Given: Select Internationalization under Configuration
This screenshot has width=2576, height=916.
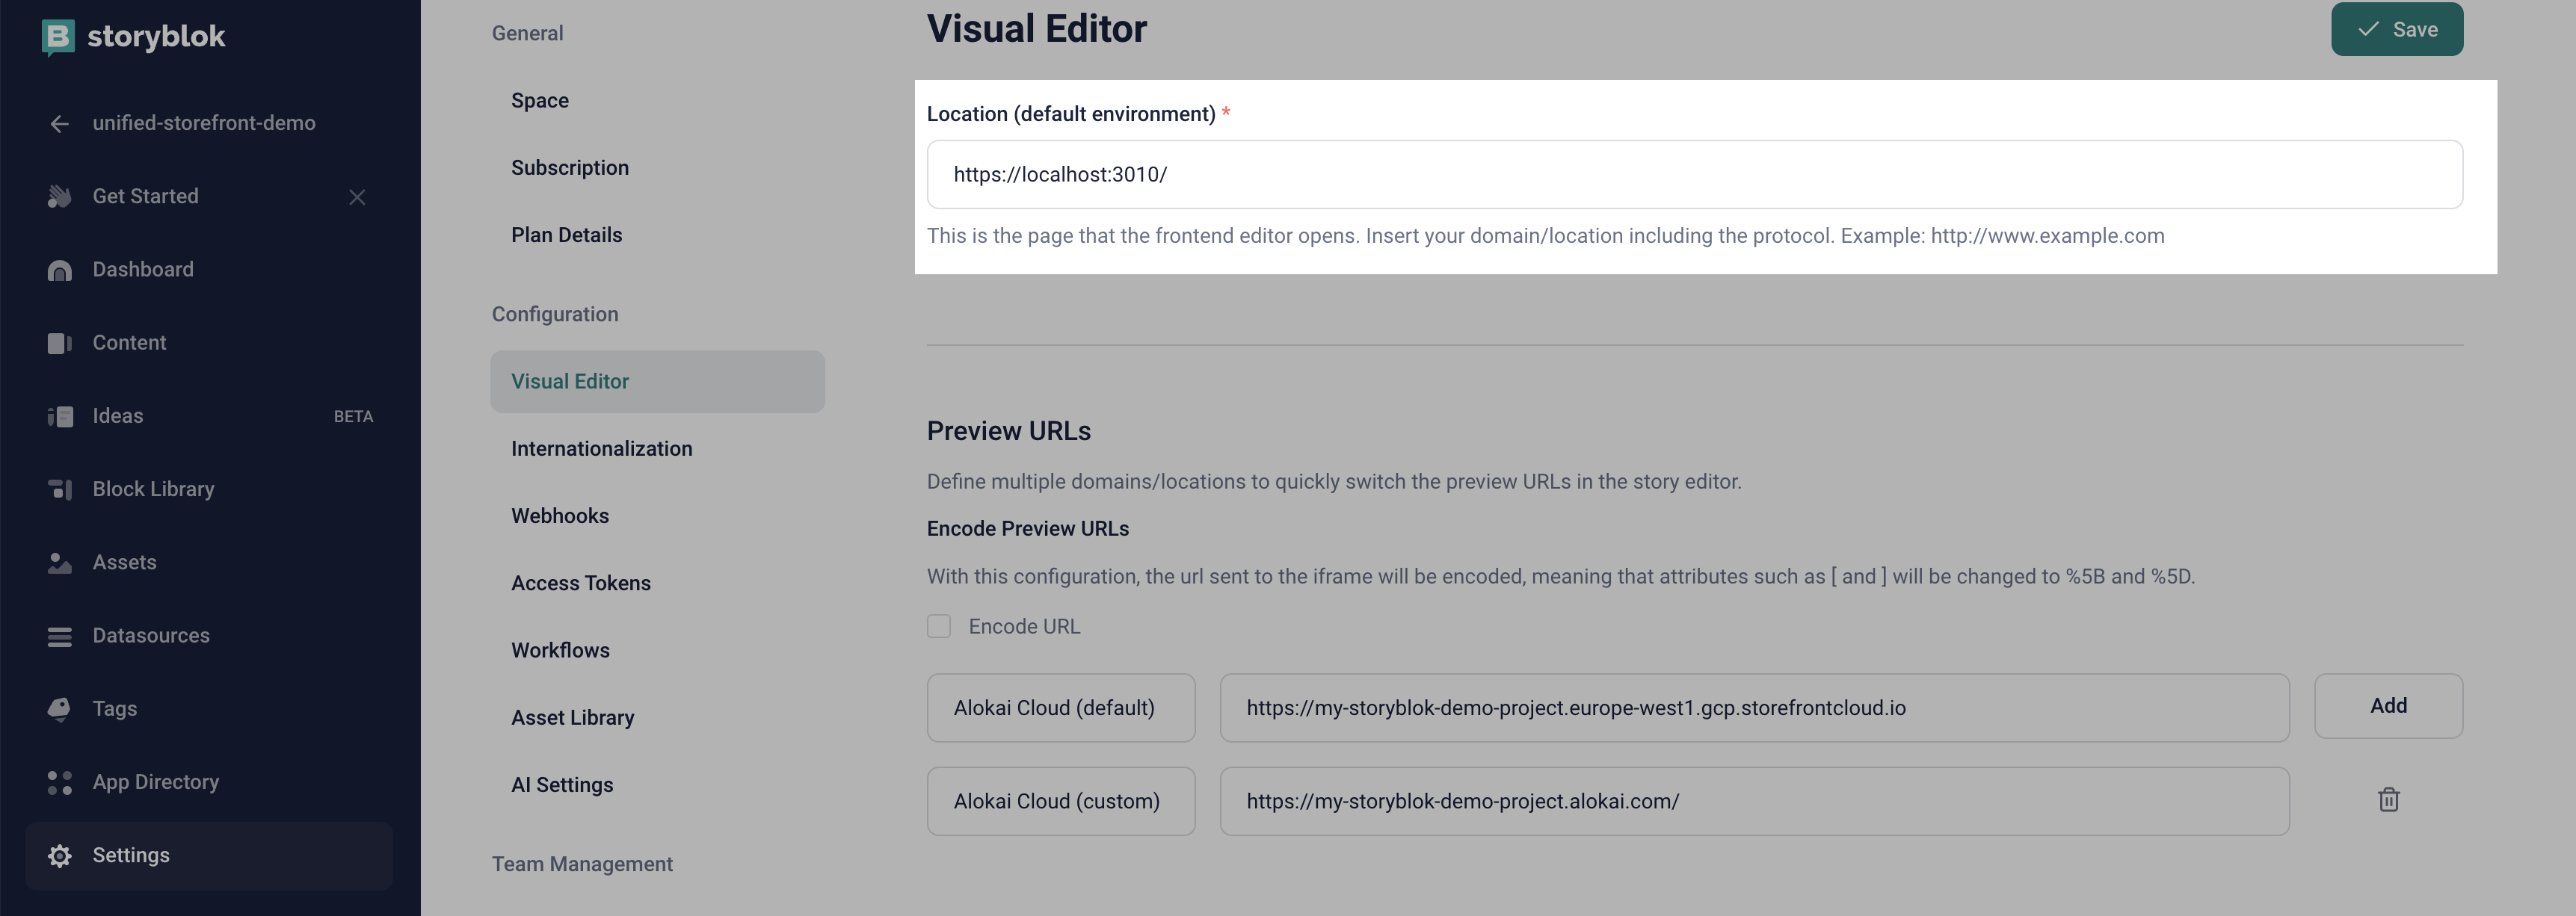Looking at the screenshot, I should click(601, 448).
